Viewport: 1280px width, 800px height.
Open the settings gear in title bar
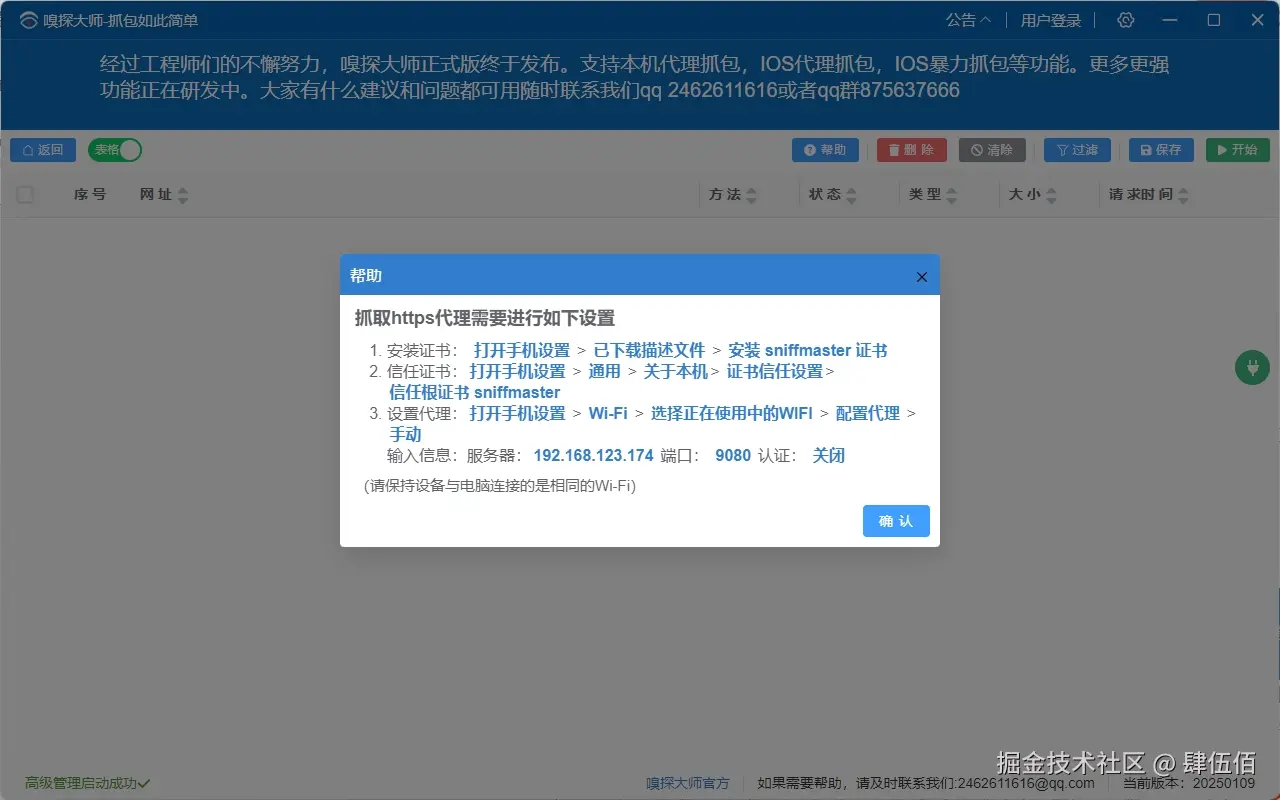1126,20
